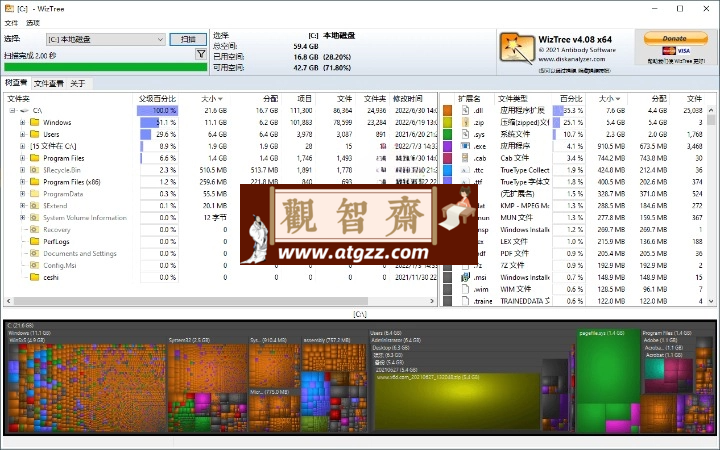The image size is (720, 450).
Task: Click the Users folder icon
Action: click(x=34, y=134)
